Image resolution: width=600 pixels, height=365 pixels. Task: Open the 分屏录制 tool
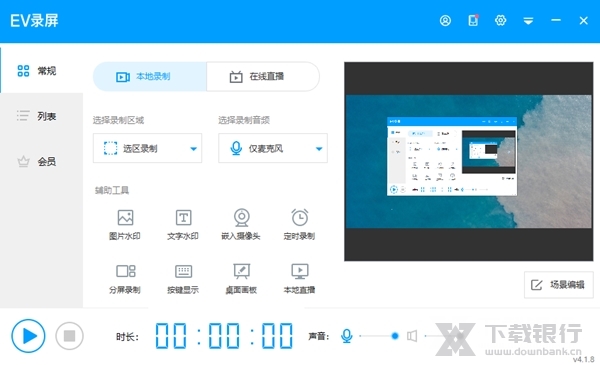[125, 279]
